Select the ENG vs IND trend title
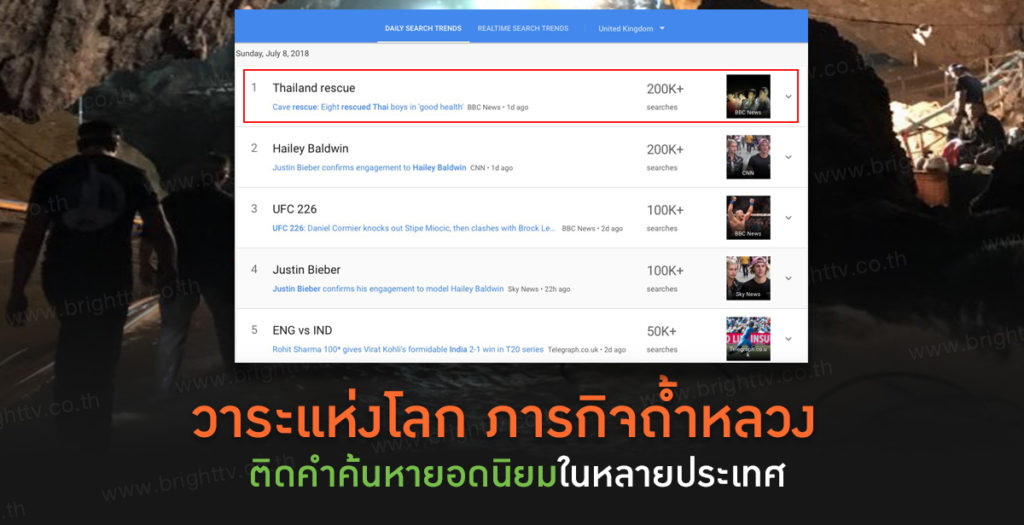Screen dimensions: 1024x525 tap(302, 330)
